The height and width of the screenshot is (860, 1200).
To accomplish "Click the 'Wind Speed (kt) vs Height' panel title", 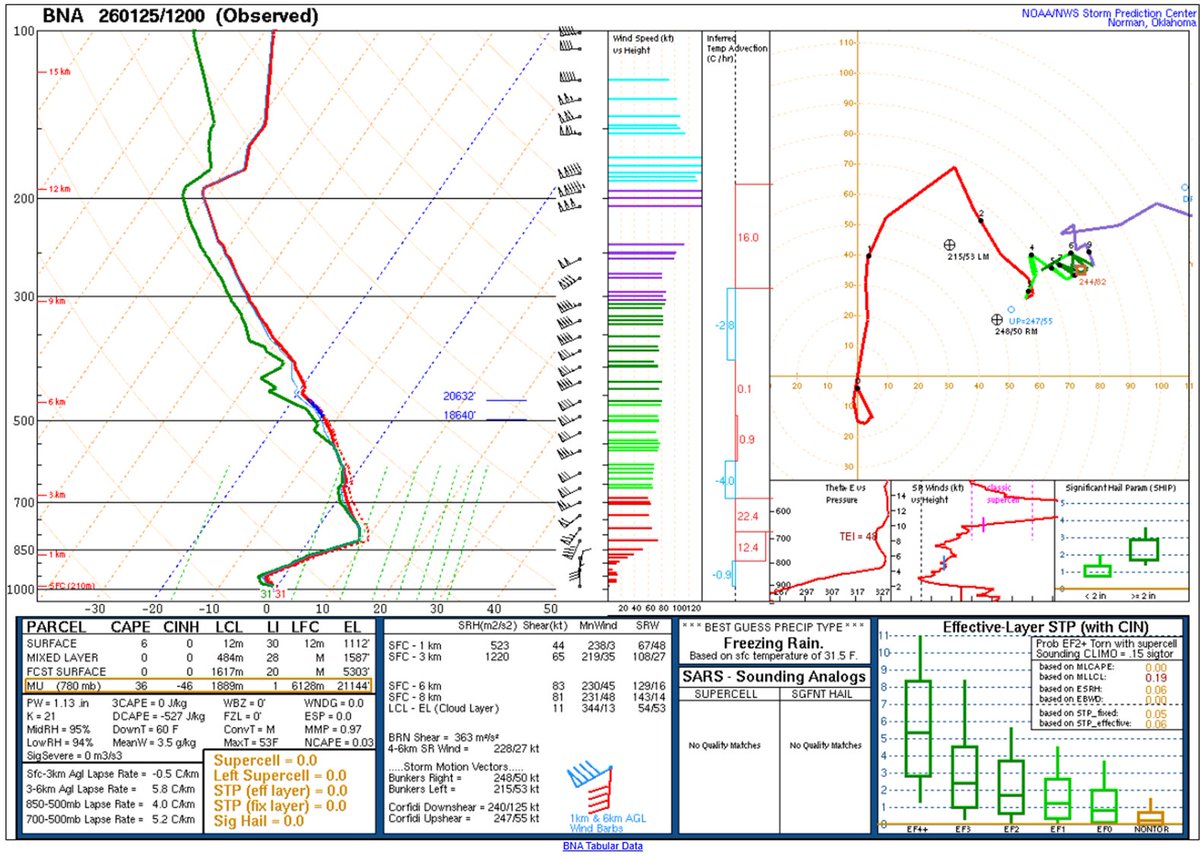I will tap(643, 43).
